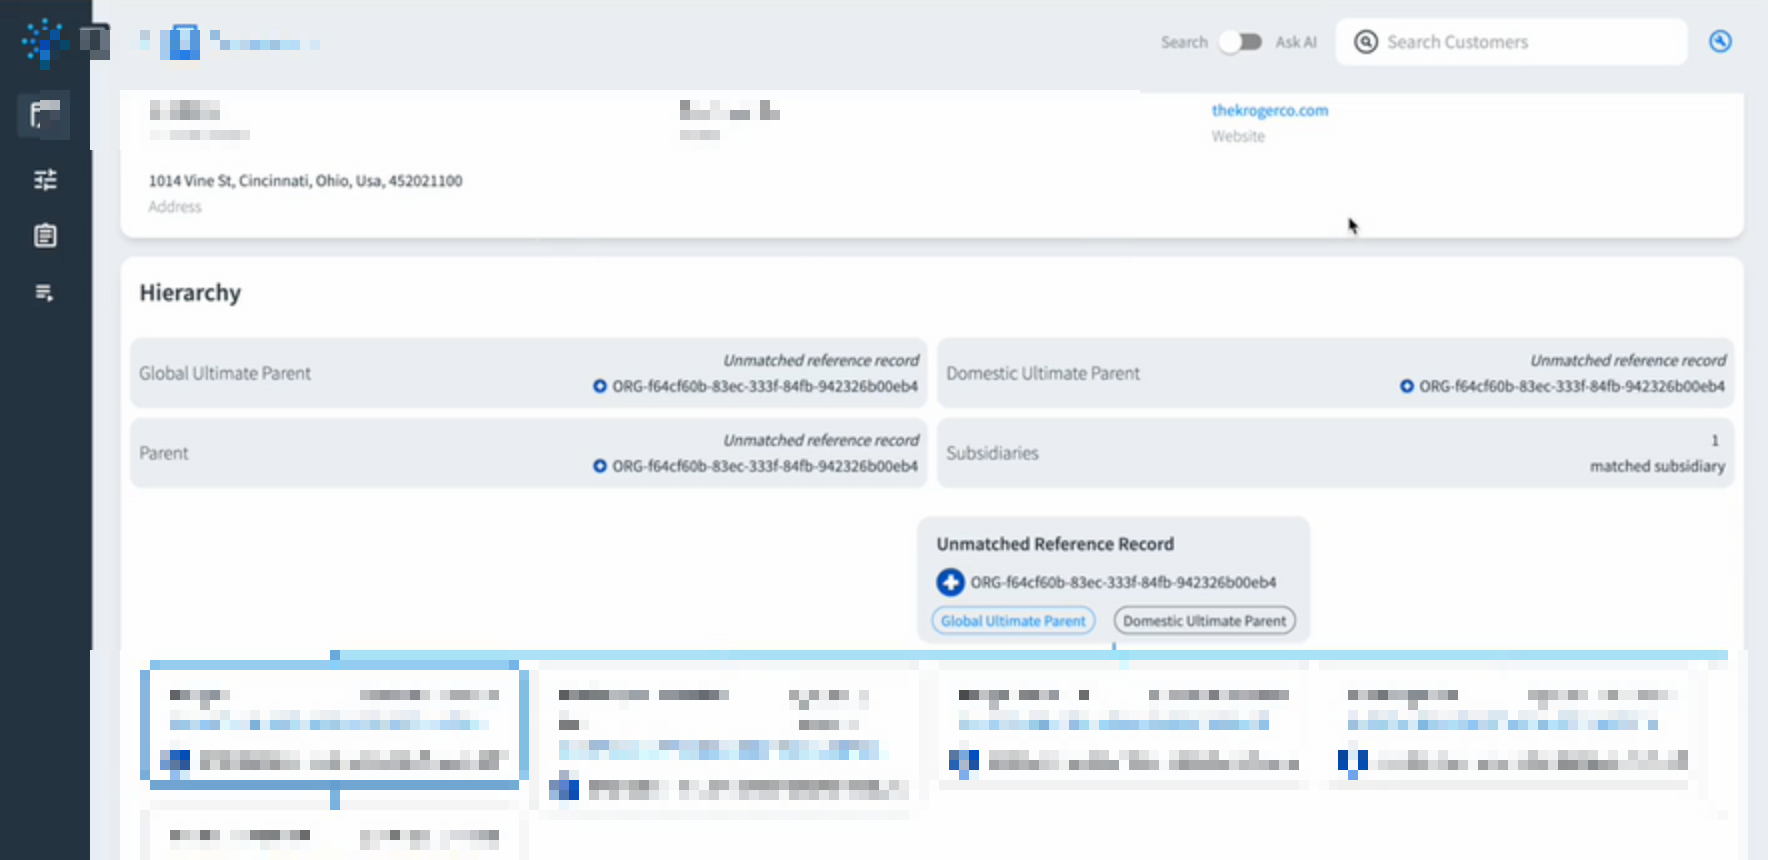Click 'Unmatched reference record' in Global Ultimate Parent row
The width and height of the screenshot is (1768, 860).
click(821, 360)
